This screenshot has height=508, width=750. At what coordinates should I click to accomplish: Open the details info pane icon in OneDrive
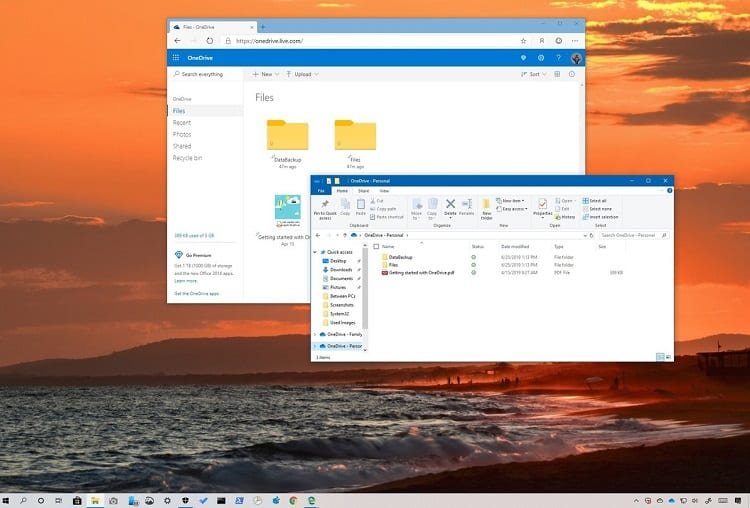coord(572,74)
